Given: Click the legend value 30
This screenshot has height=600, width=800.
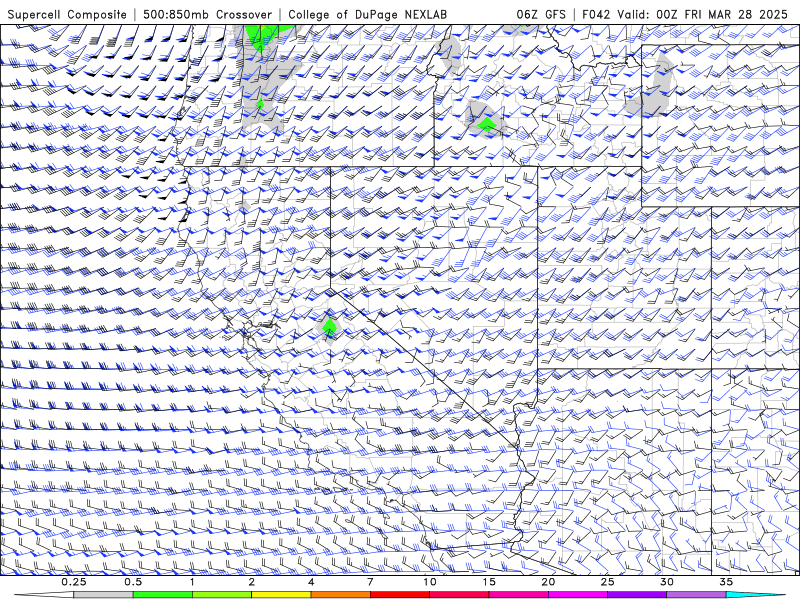Looking at the screenshot, I should [x=666, y=582].
